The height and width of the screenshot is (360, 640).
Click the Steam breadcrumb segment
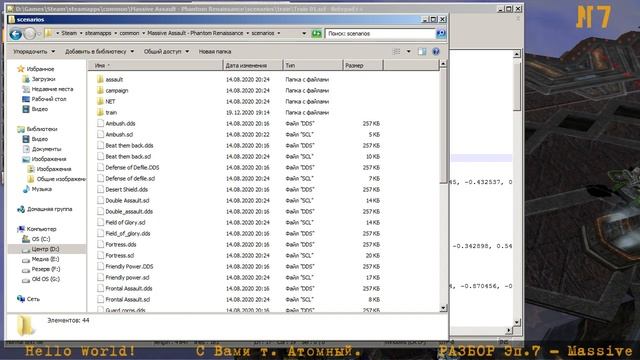(x=69, y=33)
